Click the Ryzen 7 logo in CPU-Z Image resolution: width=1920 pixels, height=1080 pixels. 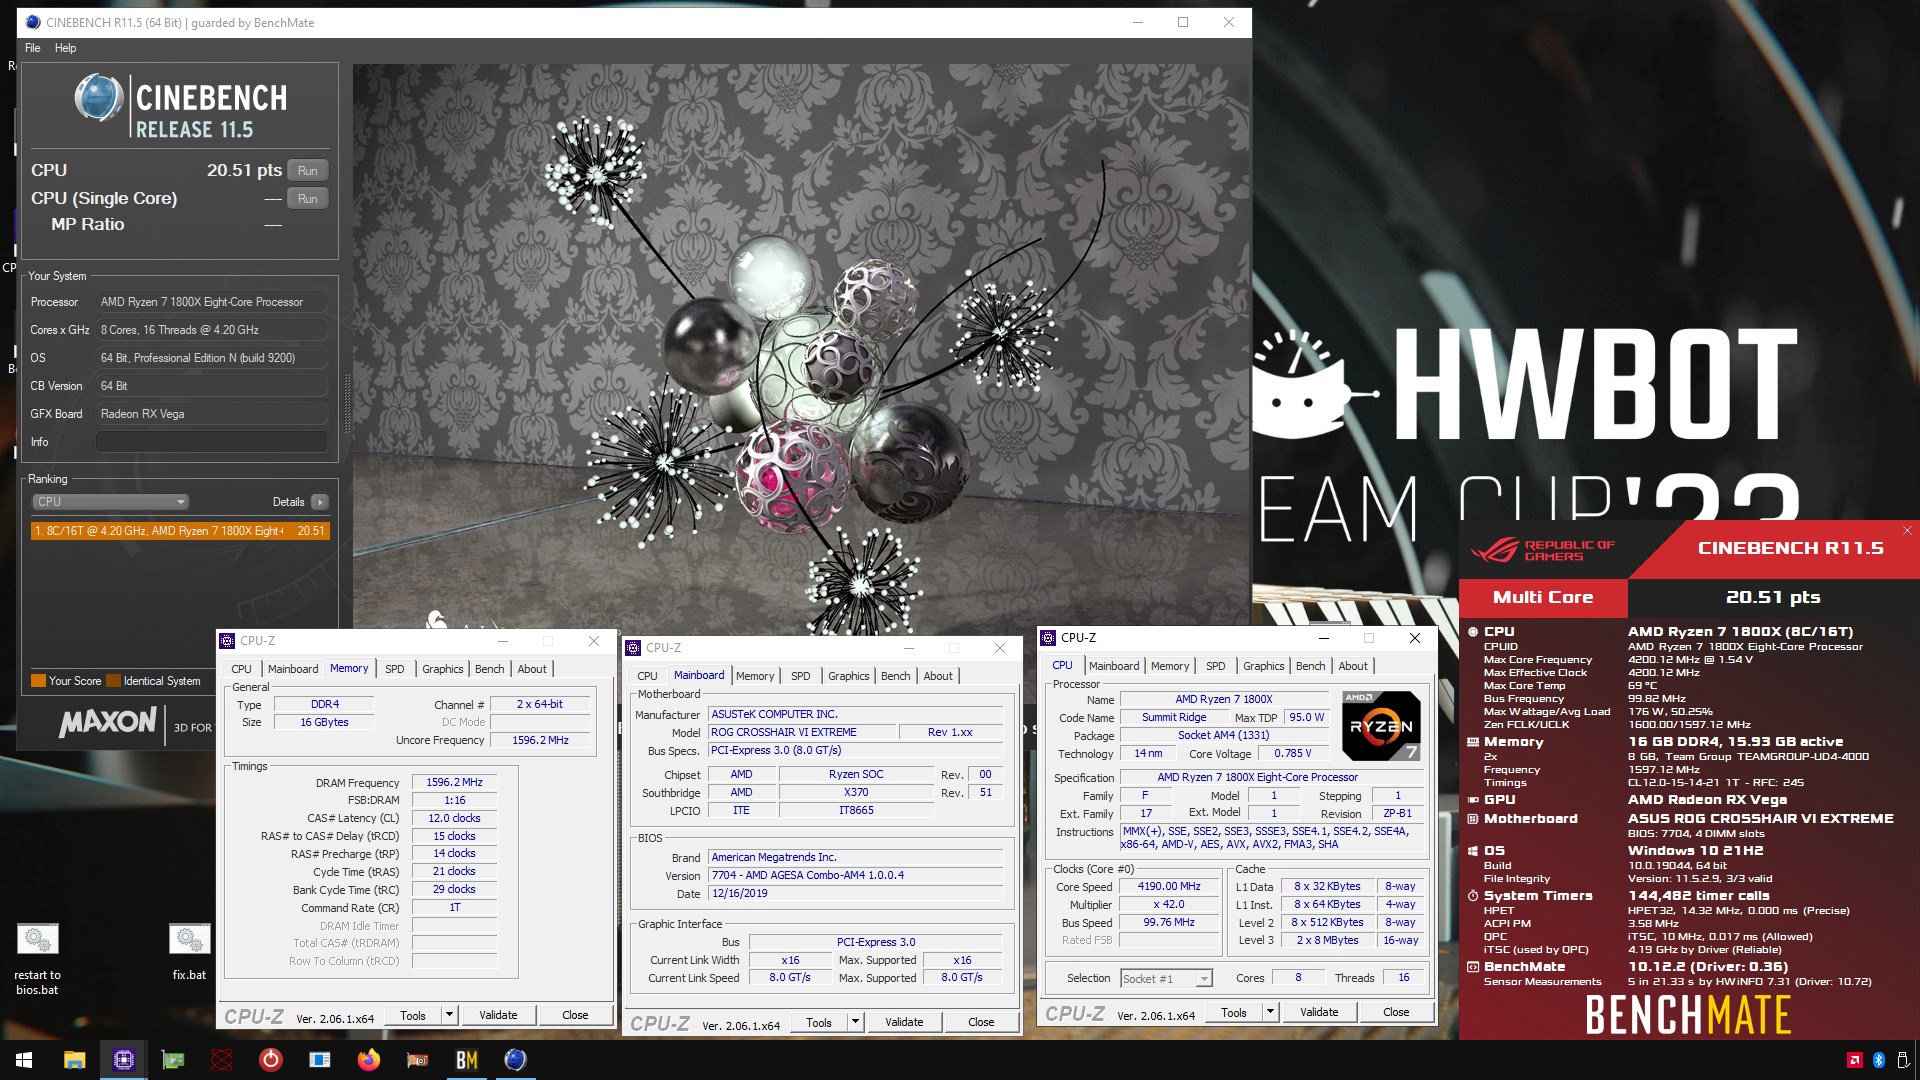(1380, 725)
